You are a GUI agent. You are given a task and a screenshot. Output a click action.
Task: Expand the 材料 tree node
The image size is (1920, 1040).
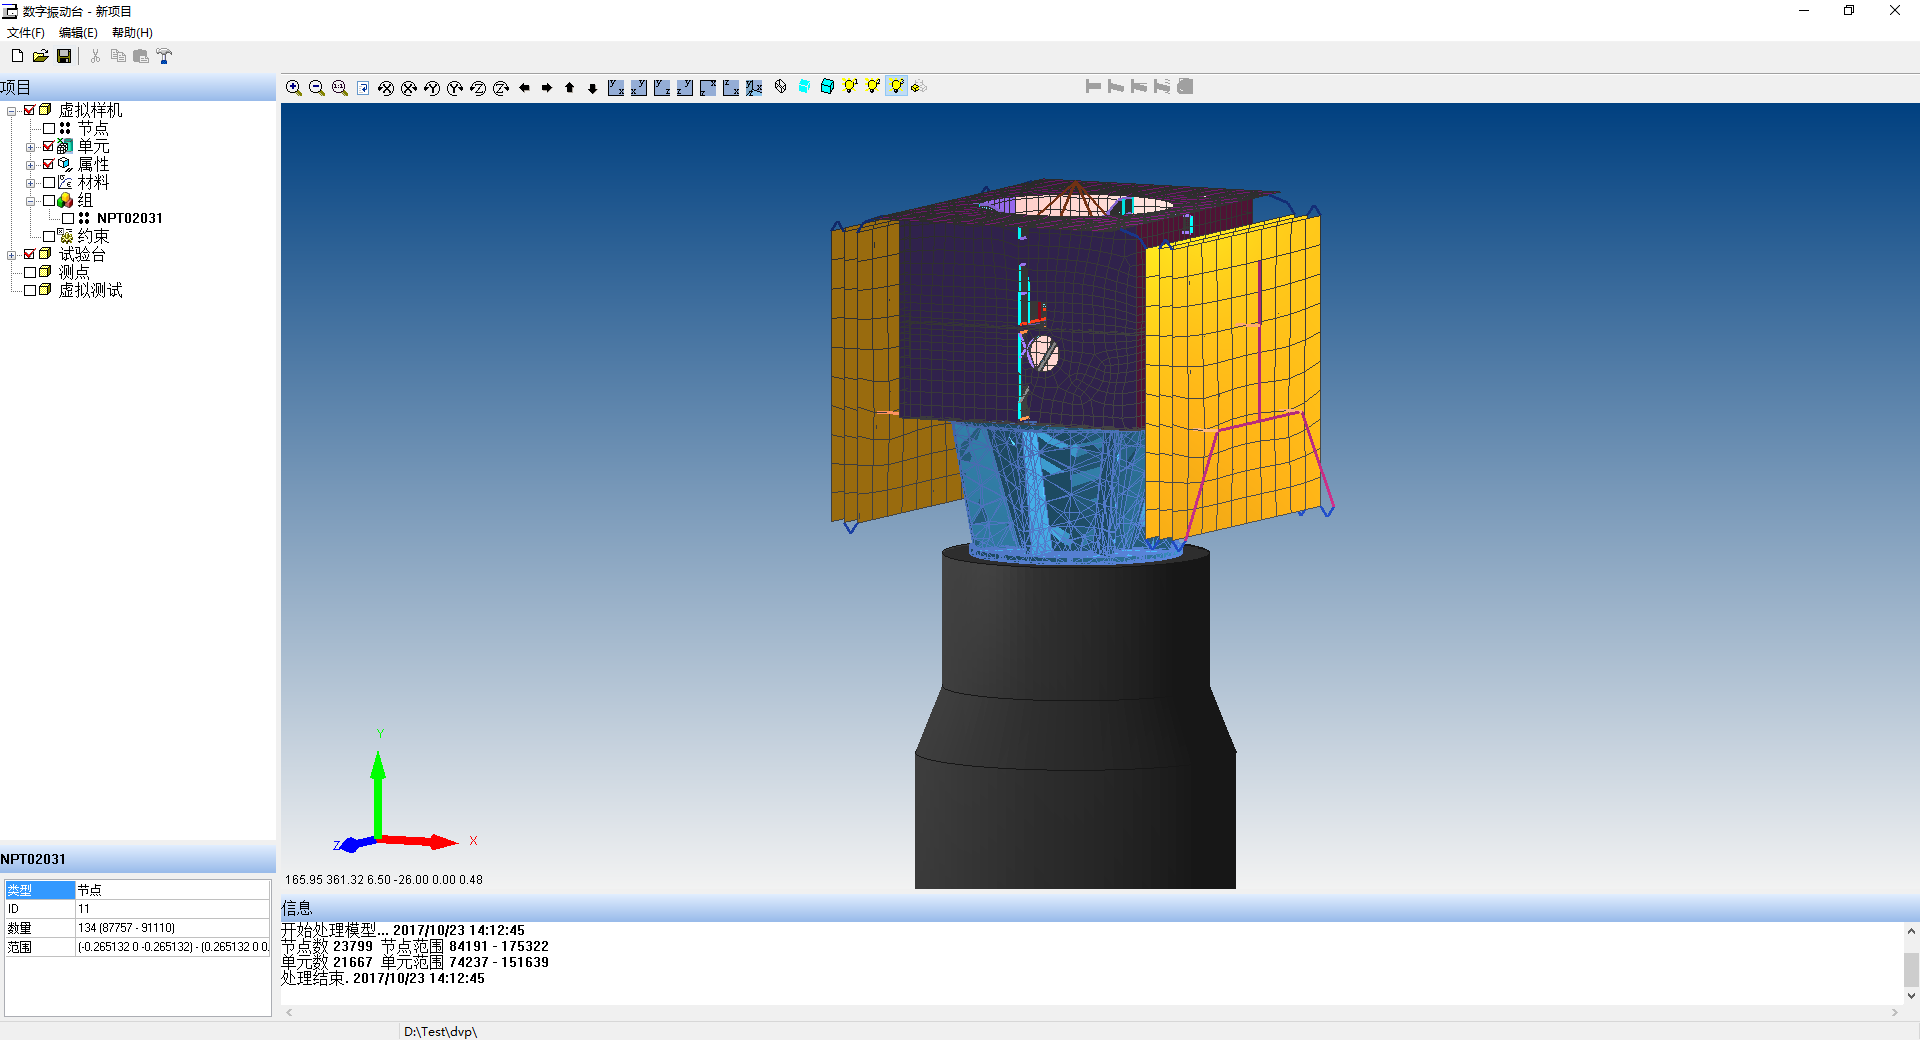tap(31, 183)
